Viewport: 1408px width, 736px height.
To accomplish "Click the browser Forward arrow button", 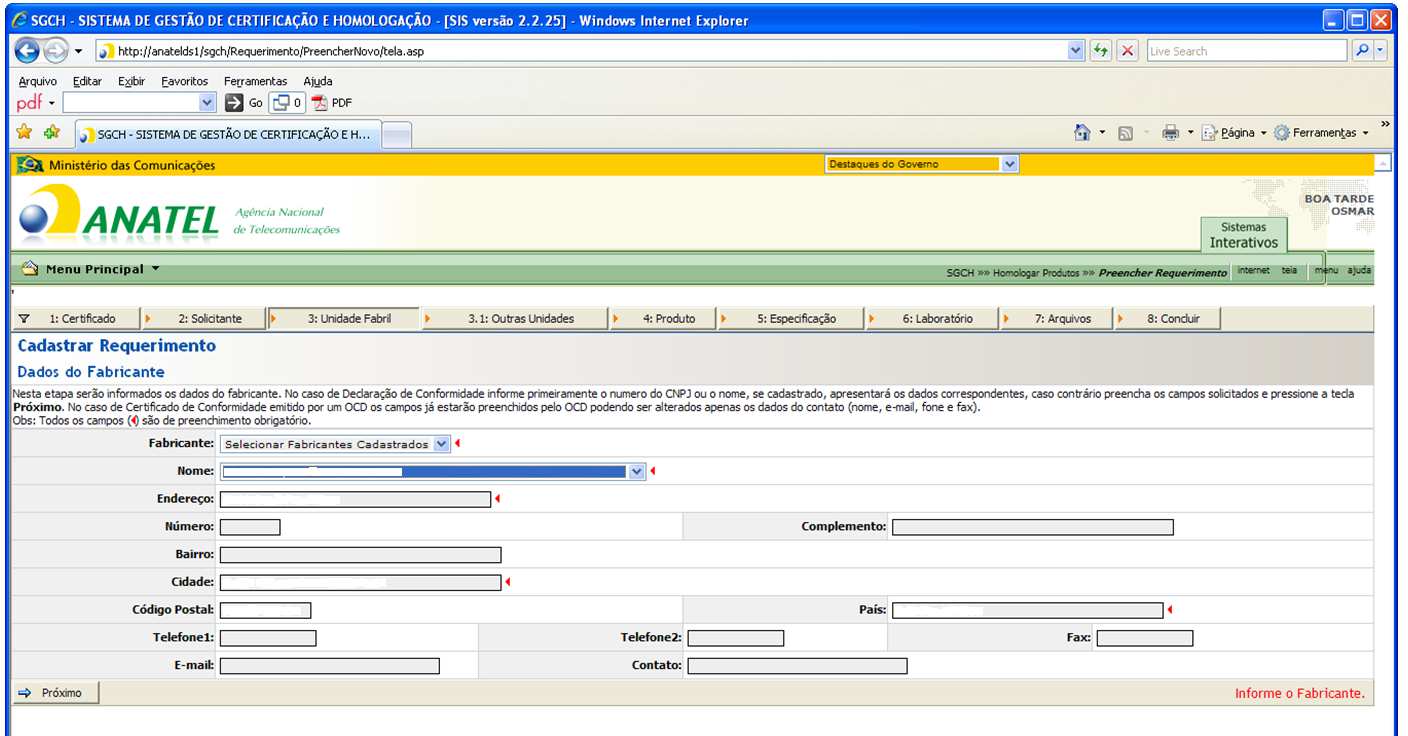I will pos(55,50).
